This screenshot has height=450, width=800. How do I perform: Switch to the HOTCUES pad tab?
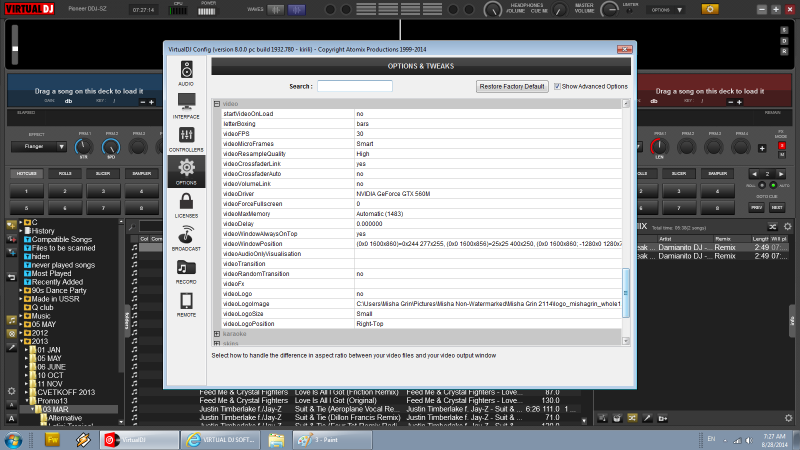(26, 173)
